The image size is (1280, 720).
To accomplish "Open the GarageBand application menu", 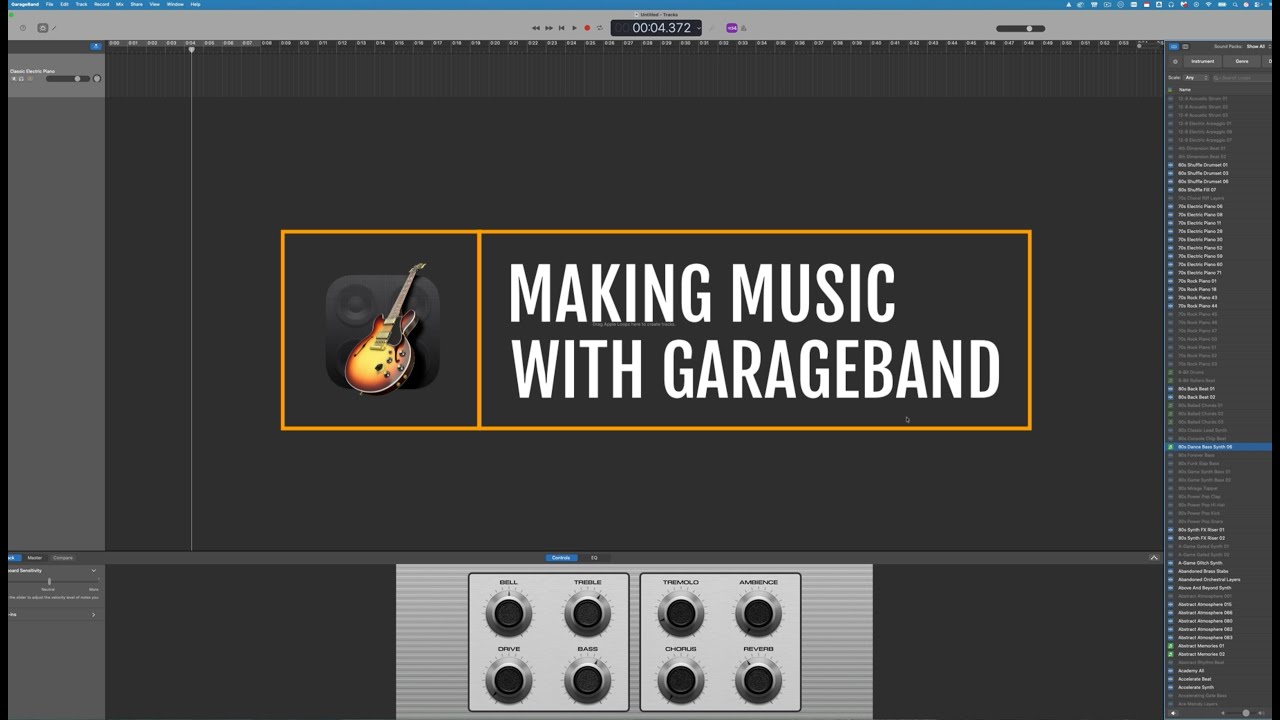I will pos(25,4).
